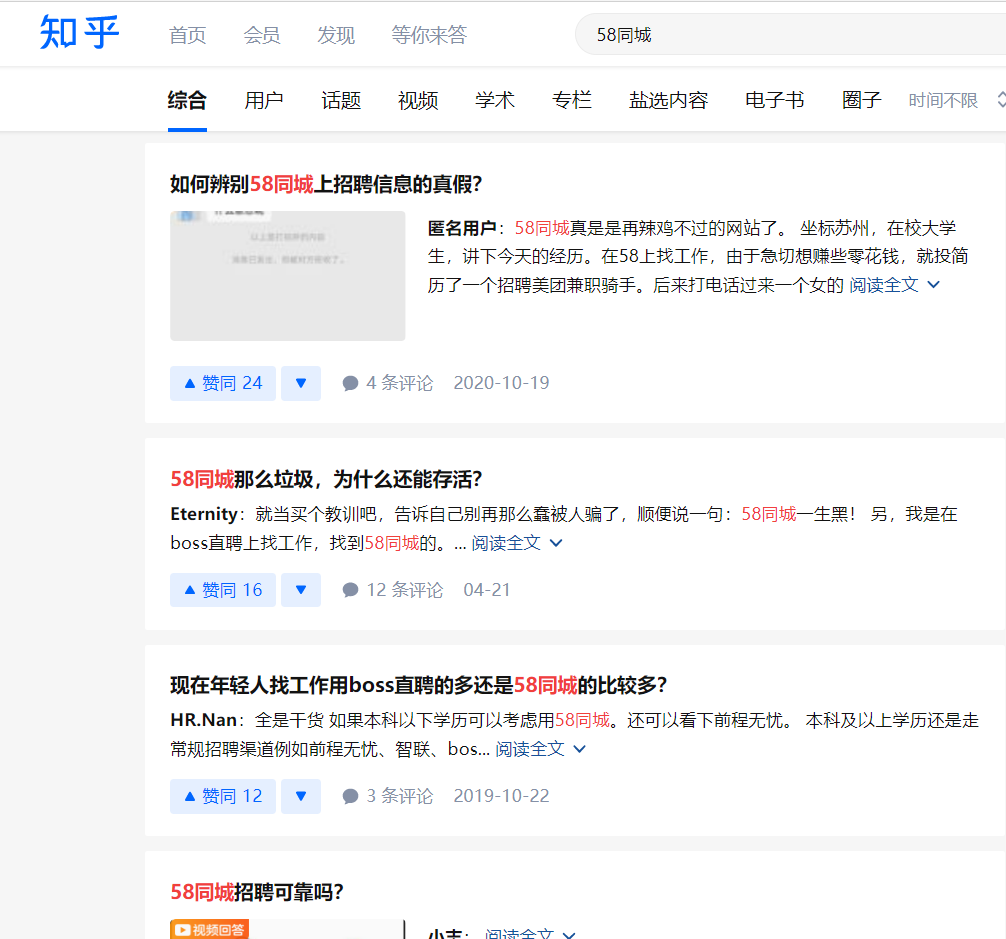The height and width of the screenshot is (939, 1006).
Task: Switch to the 专栏 tab
Action: pos(572,100)
